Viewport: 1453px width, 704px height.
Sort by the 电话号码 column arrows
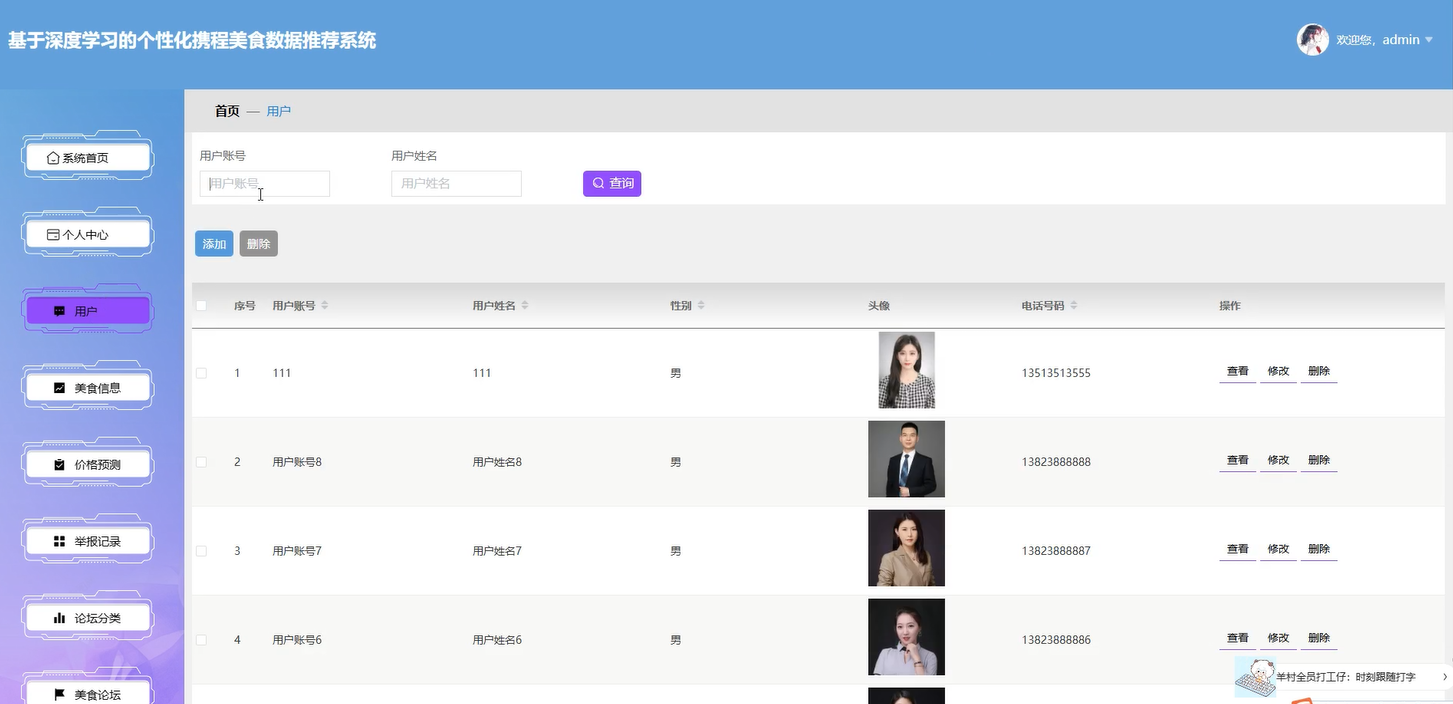[1073, 306]
